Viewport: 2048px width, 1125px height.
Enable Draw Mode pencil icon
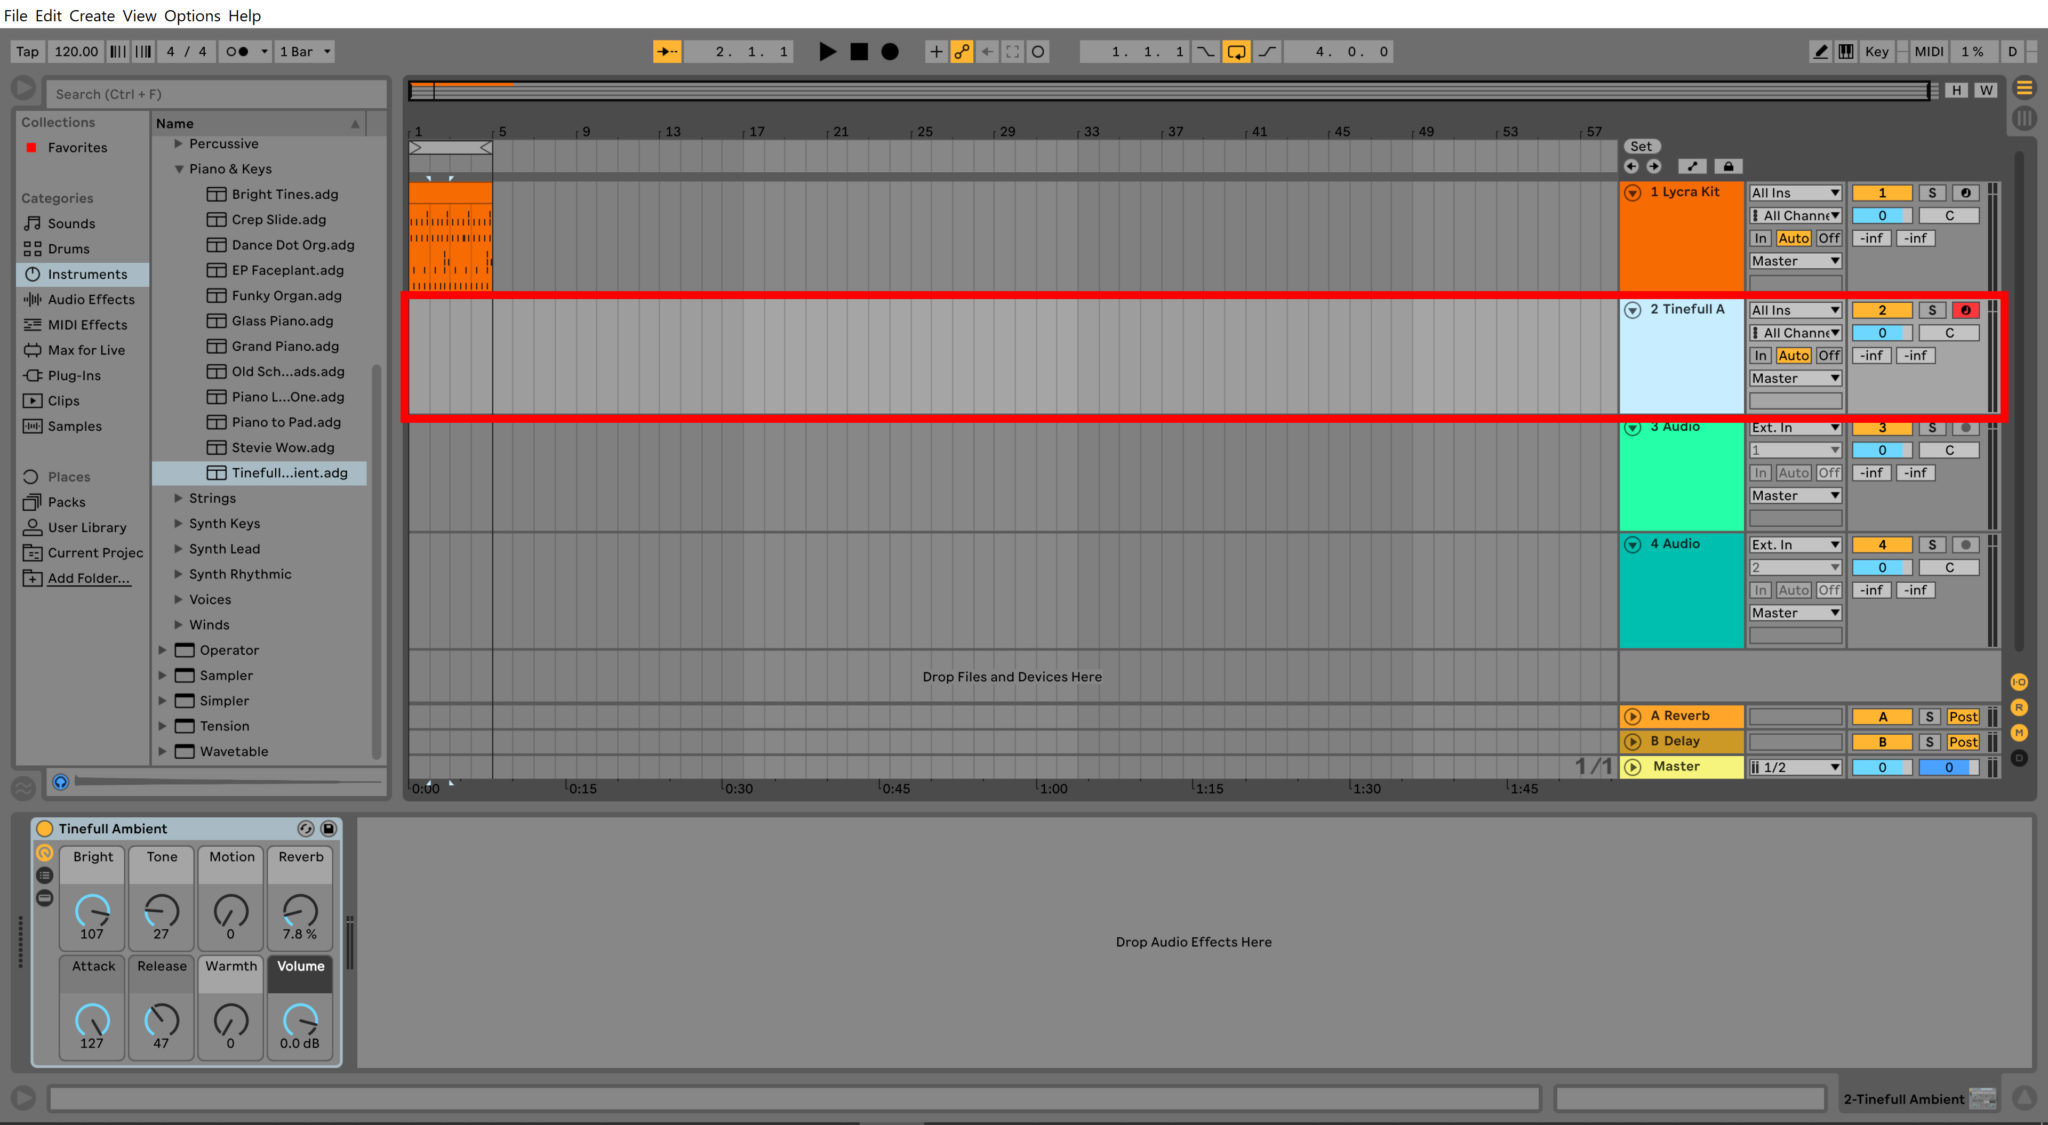[x=1821, y=51]
